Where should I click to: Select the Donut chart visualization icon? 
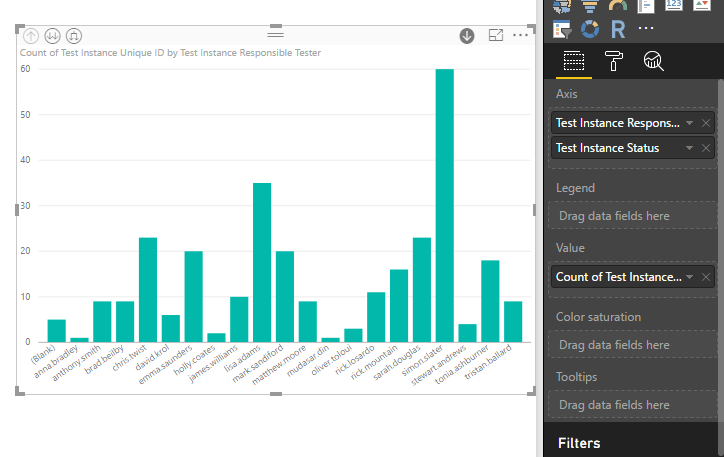coord(590,29)
